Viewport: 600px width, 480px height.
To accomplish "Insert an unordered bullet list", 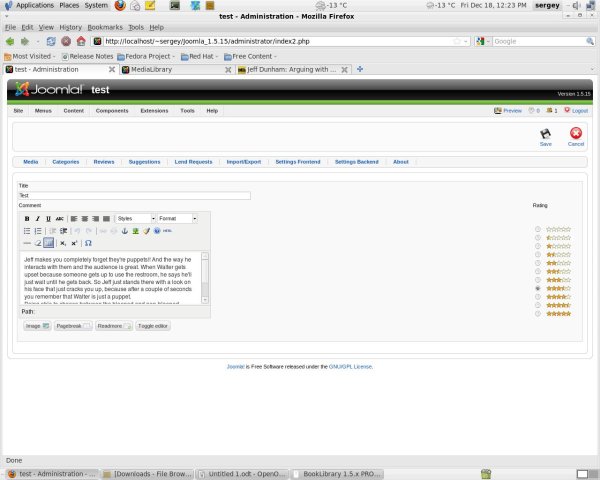I will (27, 231).
